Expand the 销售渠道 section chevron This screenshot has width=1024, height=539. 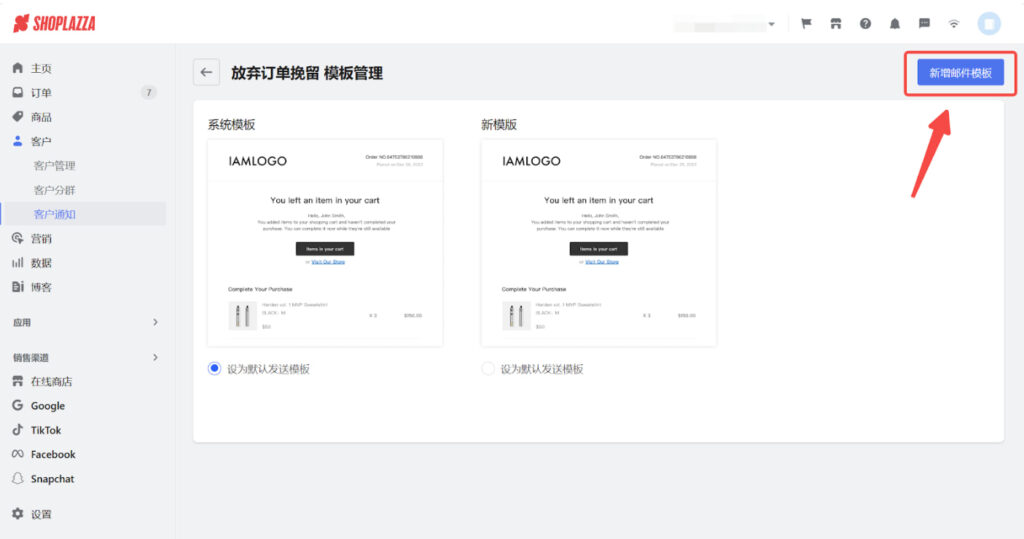click(155, 357)
